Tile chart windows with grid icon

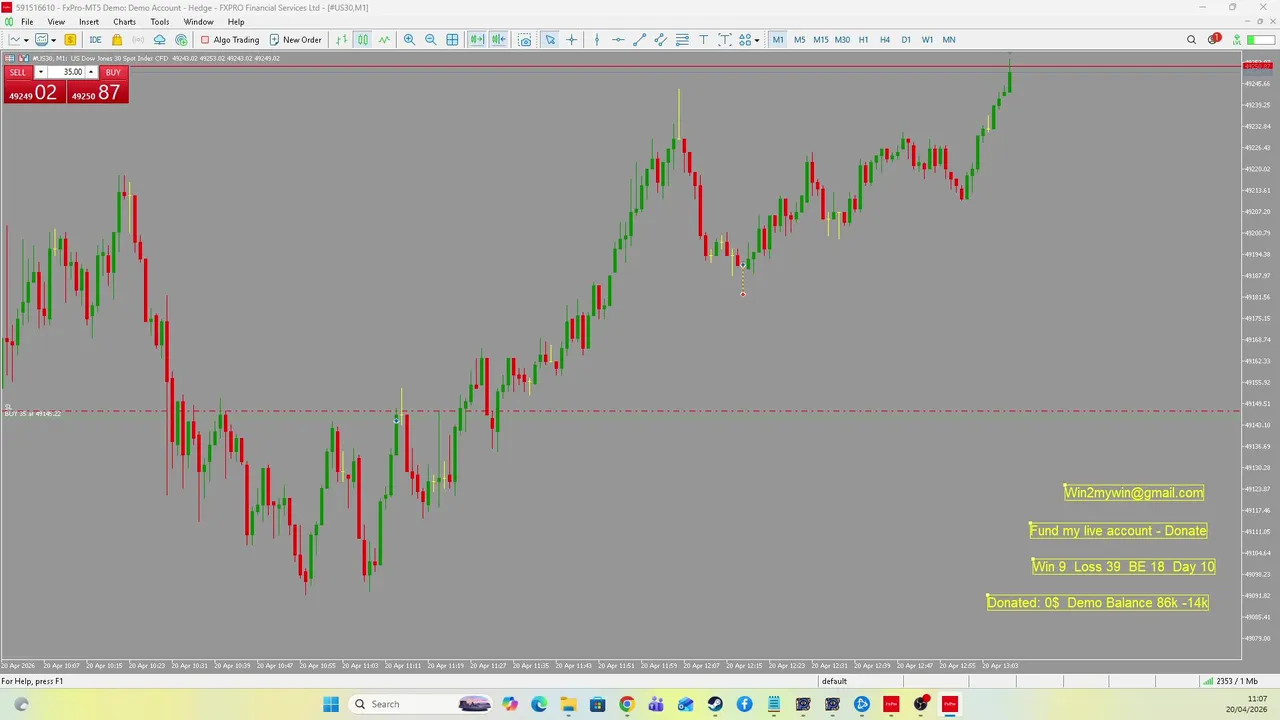[452, 40]
